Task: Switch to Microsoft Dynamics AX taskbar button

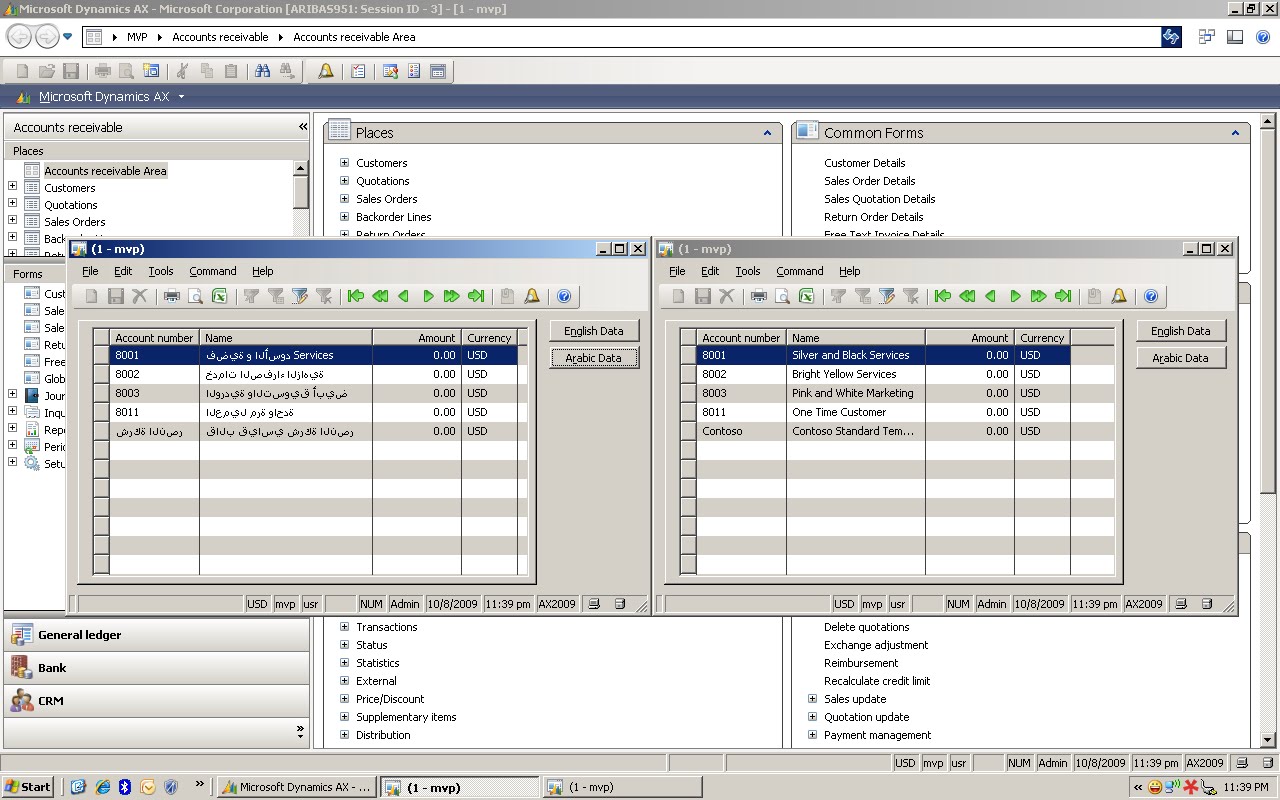Action: click(x=296, y=787)
